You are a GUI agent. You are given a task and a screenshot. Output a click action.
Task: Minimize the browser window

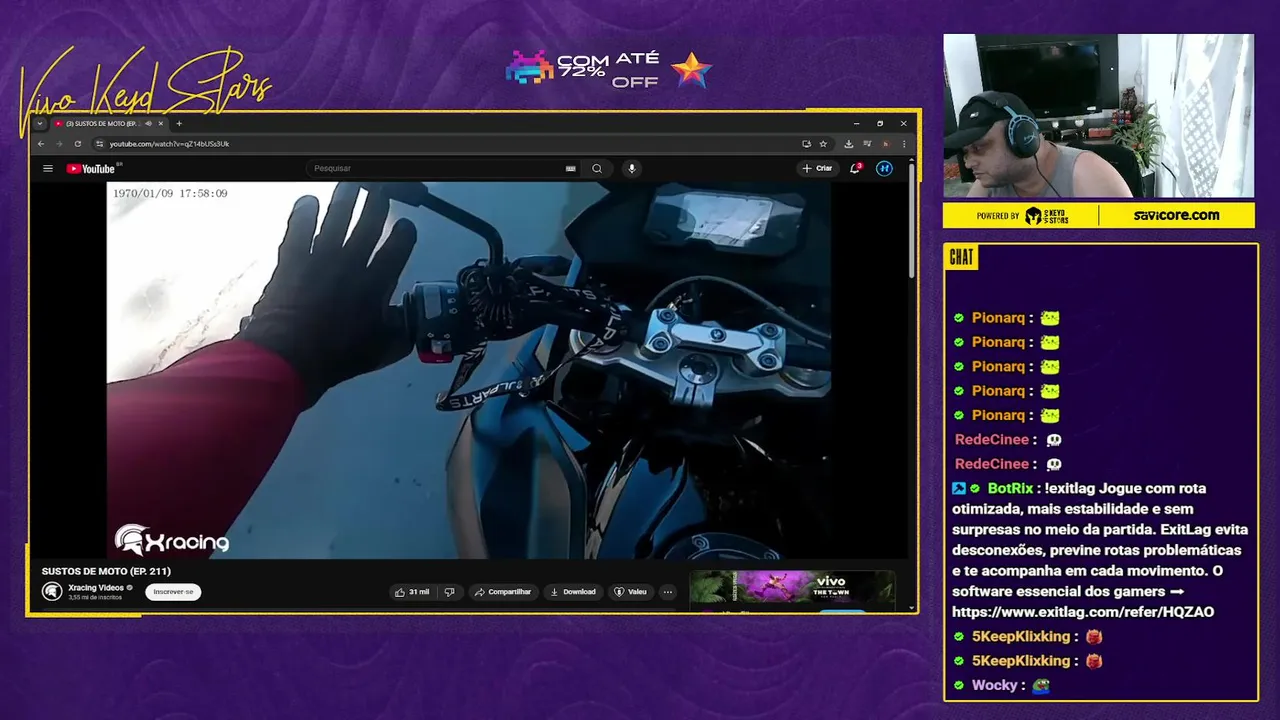coord(856,124)
